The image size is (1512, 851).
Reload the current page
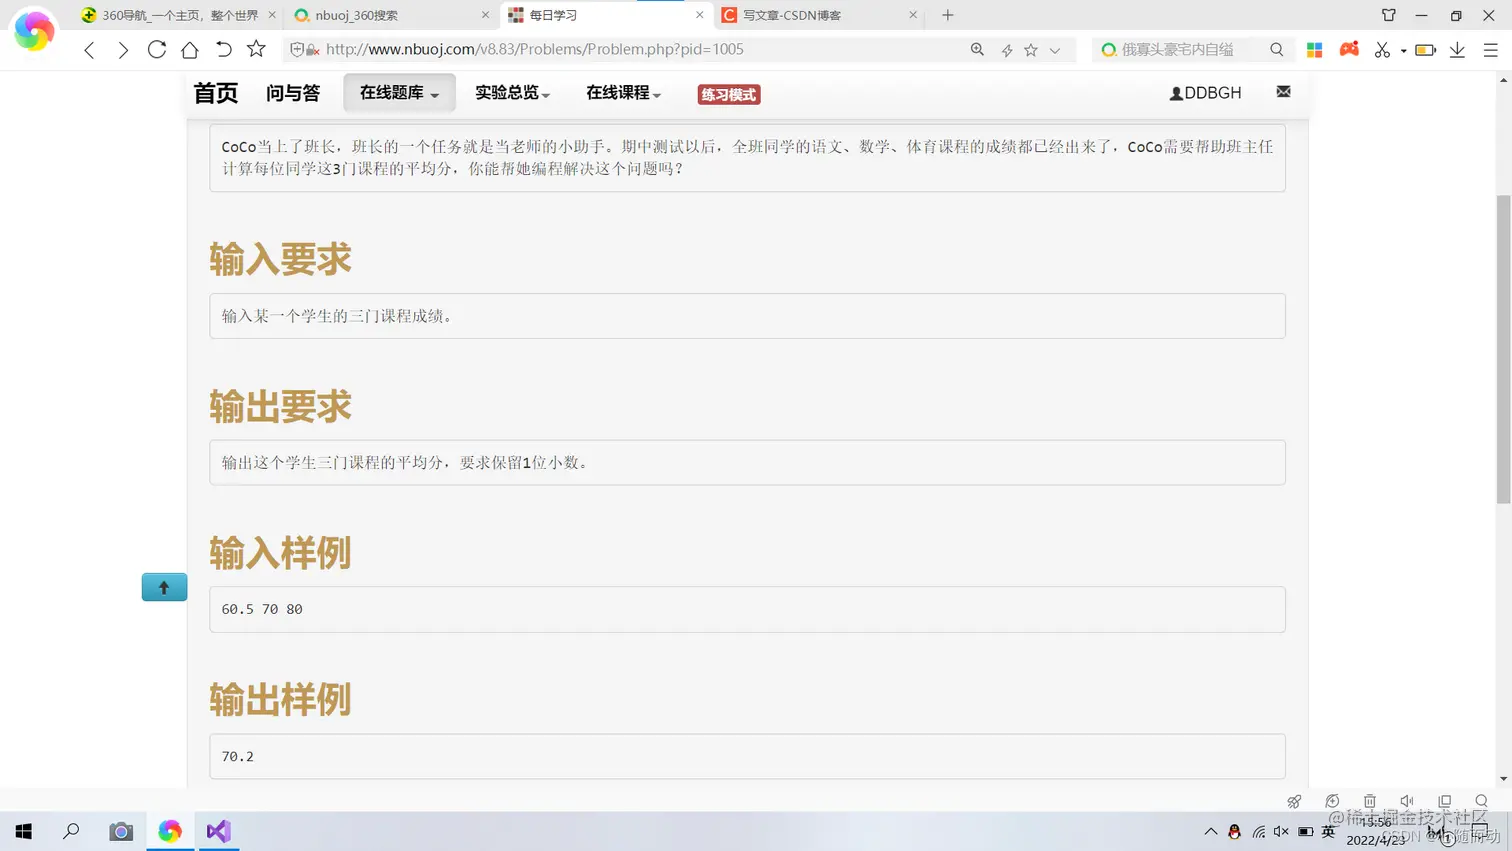point(157,49)
